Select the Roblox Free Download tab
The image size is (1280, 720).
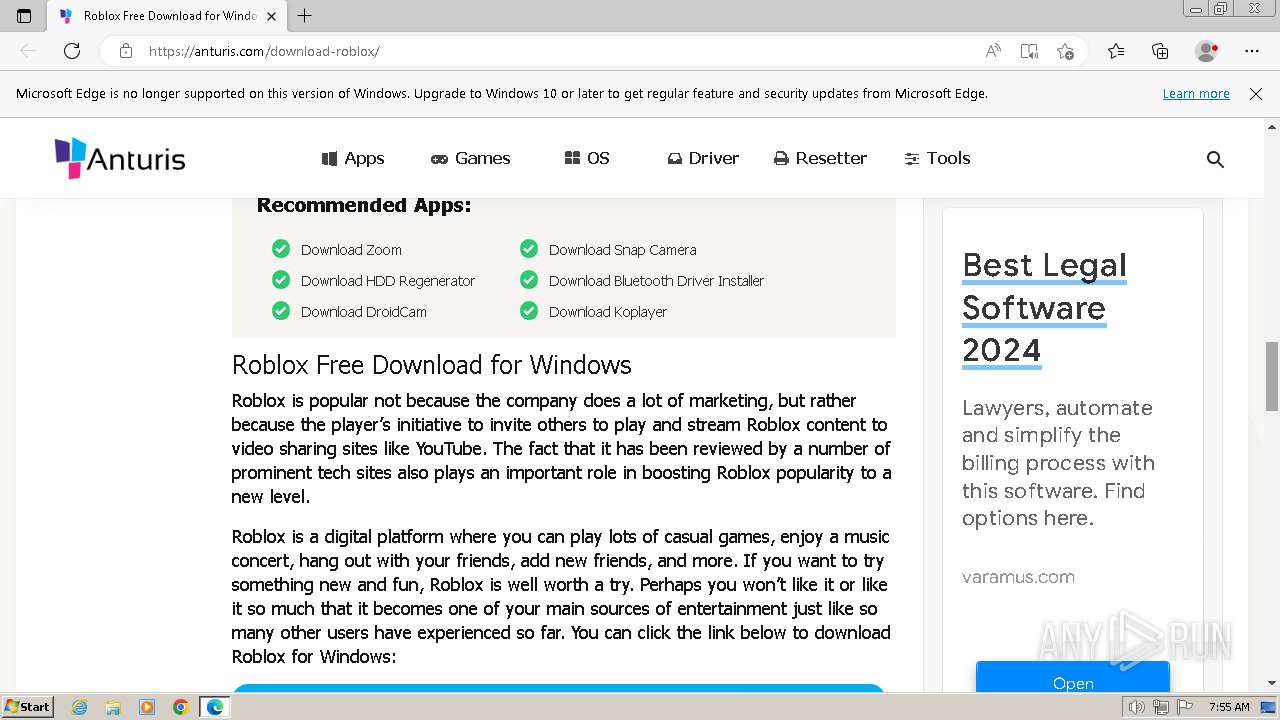[167, 16]
